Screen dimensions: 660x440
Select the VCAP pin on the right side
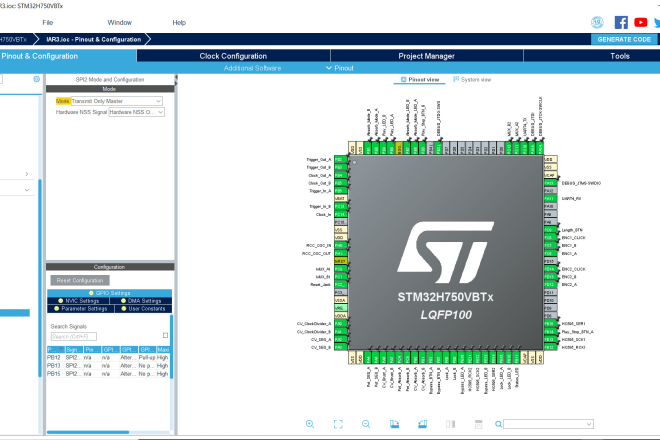(550, 175)
